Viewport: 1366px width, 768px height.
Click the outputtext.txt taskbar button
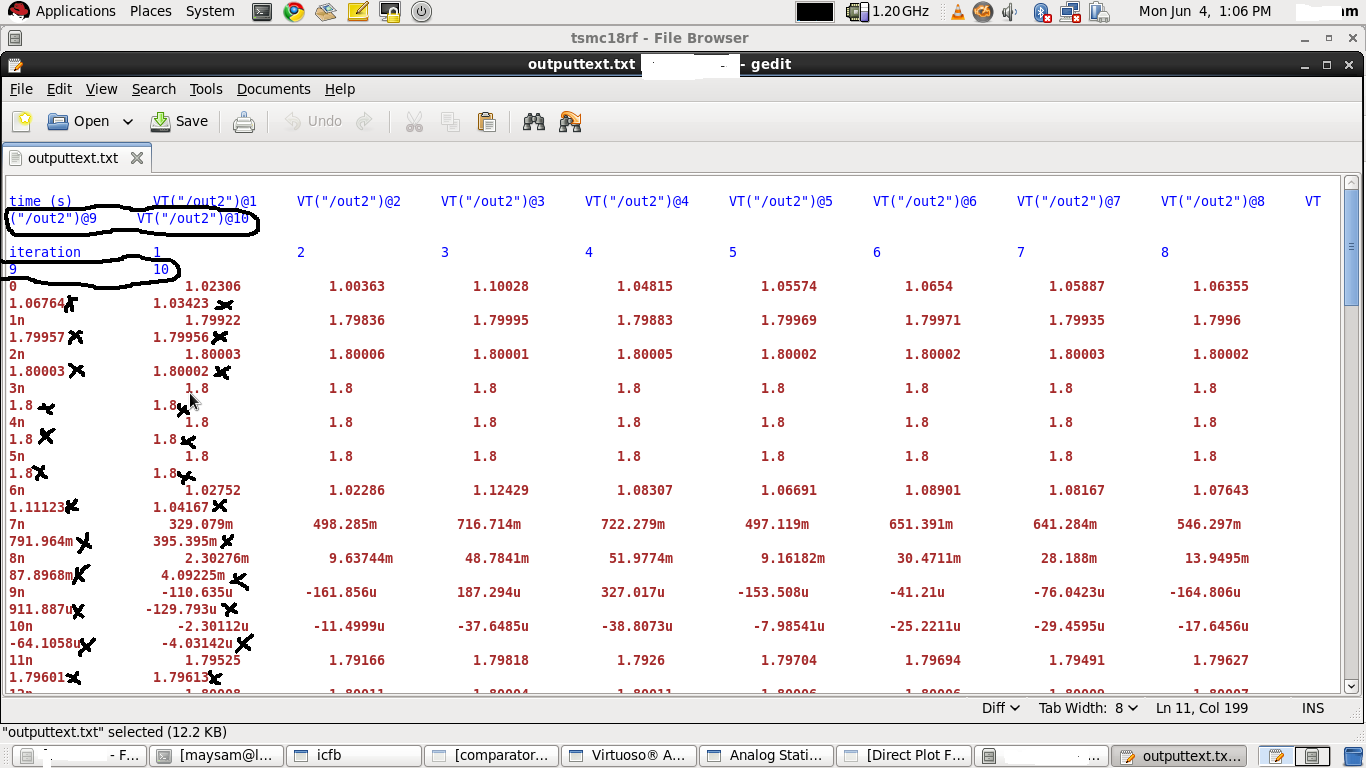pyautogui.click(x=1177, y=755)
